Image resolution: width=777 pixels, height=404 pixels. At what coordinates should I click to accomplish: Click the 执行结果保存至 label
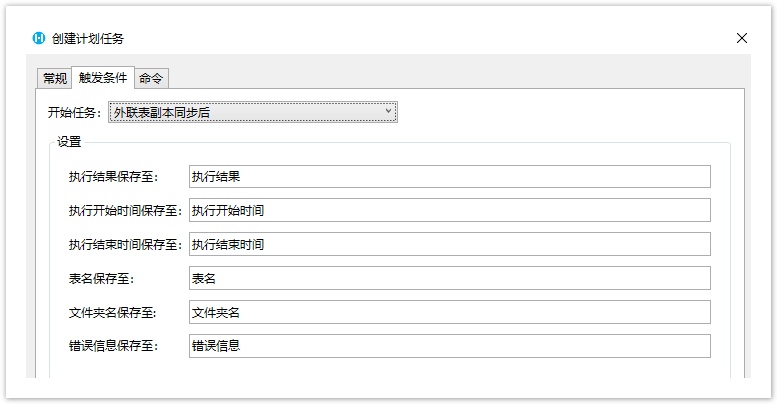coord(113,177)
